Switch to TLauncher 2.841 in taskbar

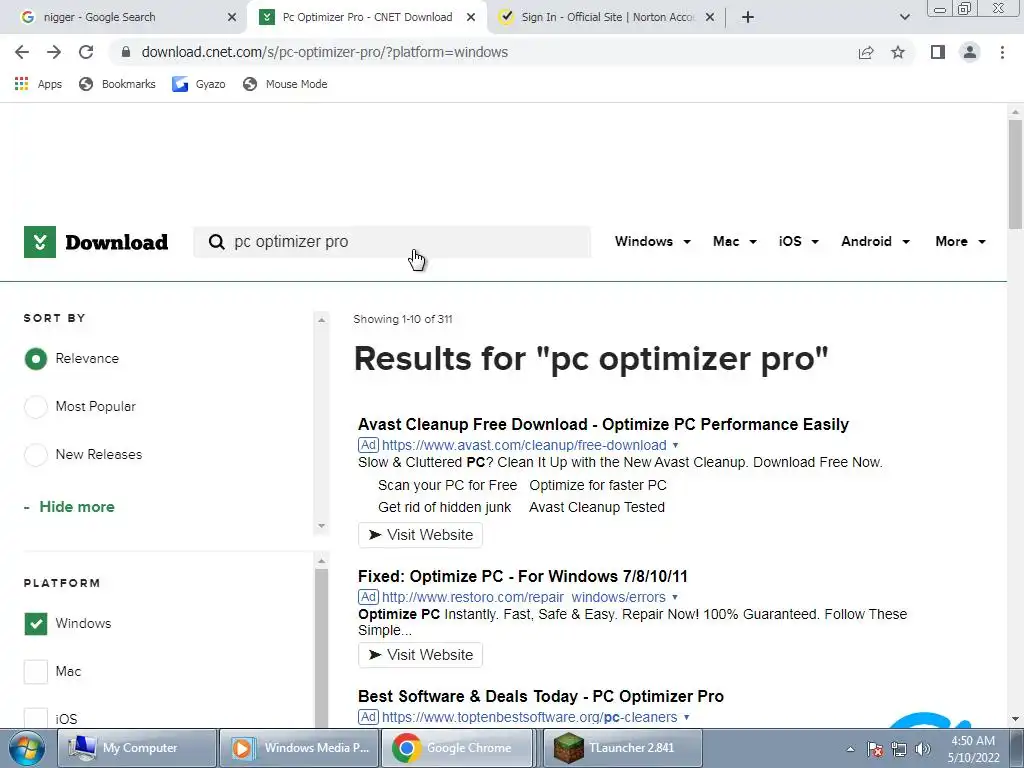point(623,748)
